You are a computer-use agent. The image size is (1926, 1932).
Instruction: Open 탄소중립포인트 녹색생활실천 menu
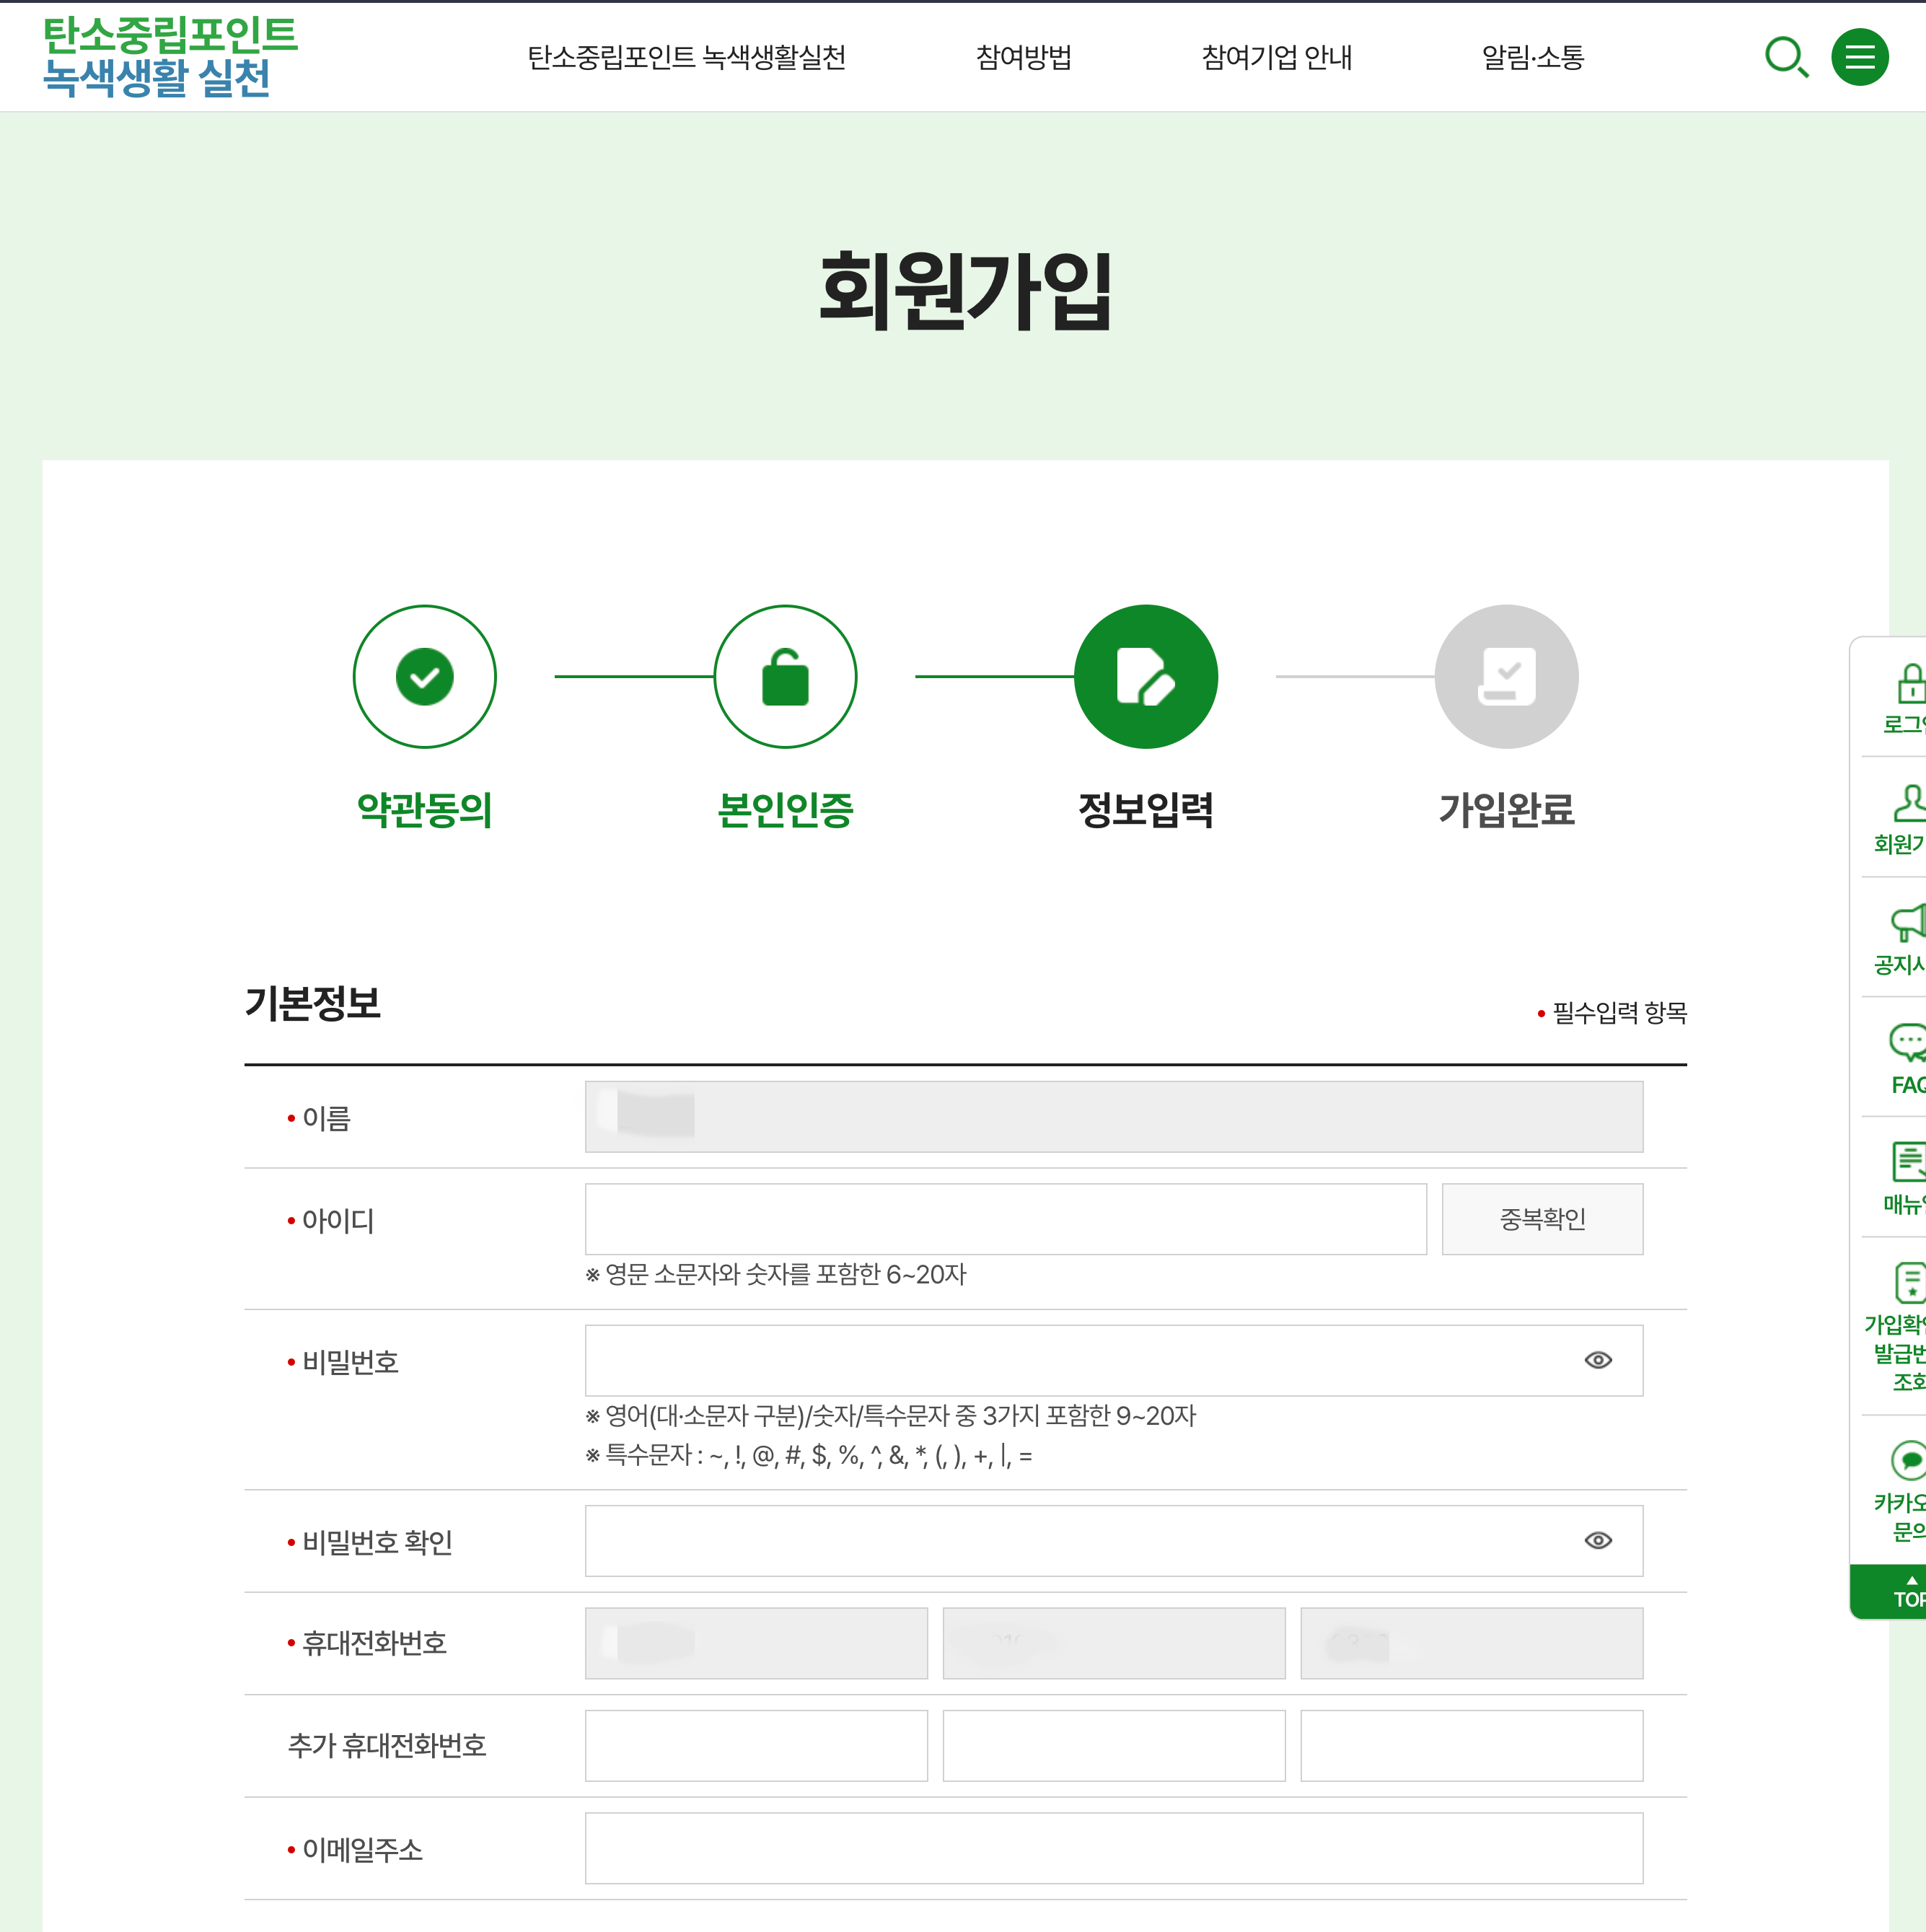tap(686, 57)
